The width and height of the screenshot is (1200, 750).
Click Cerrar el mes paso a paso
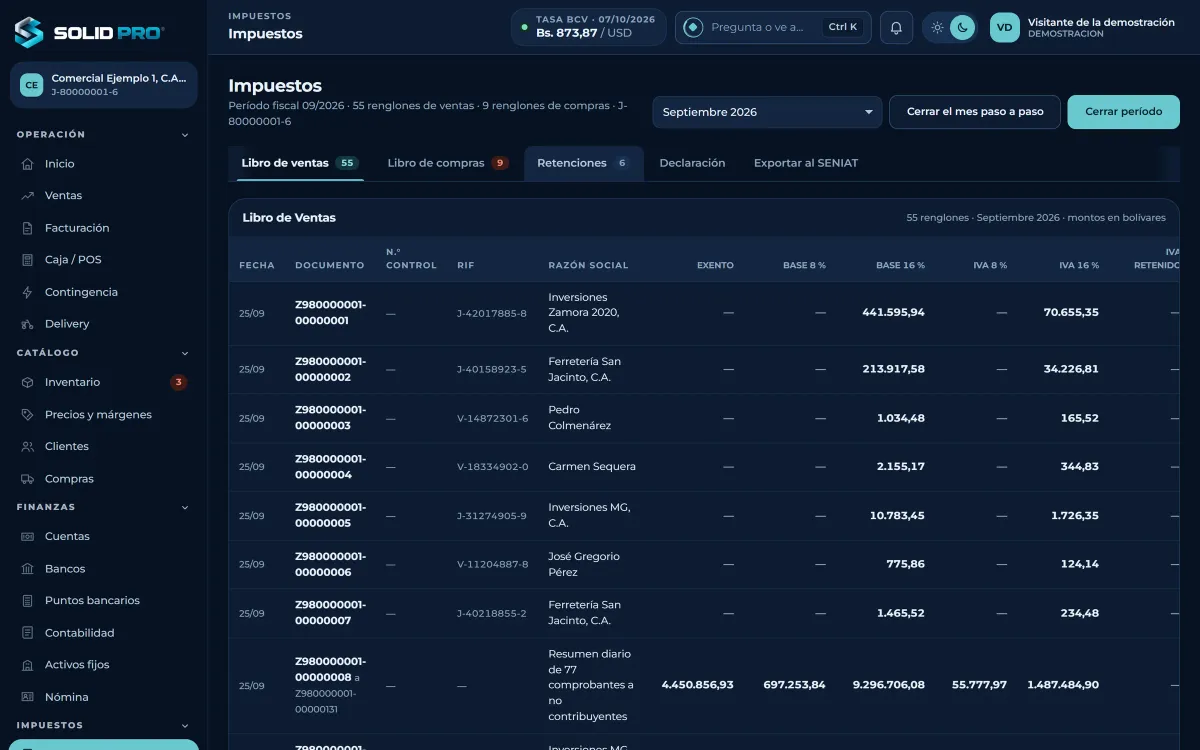[975, 112]
